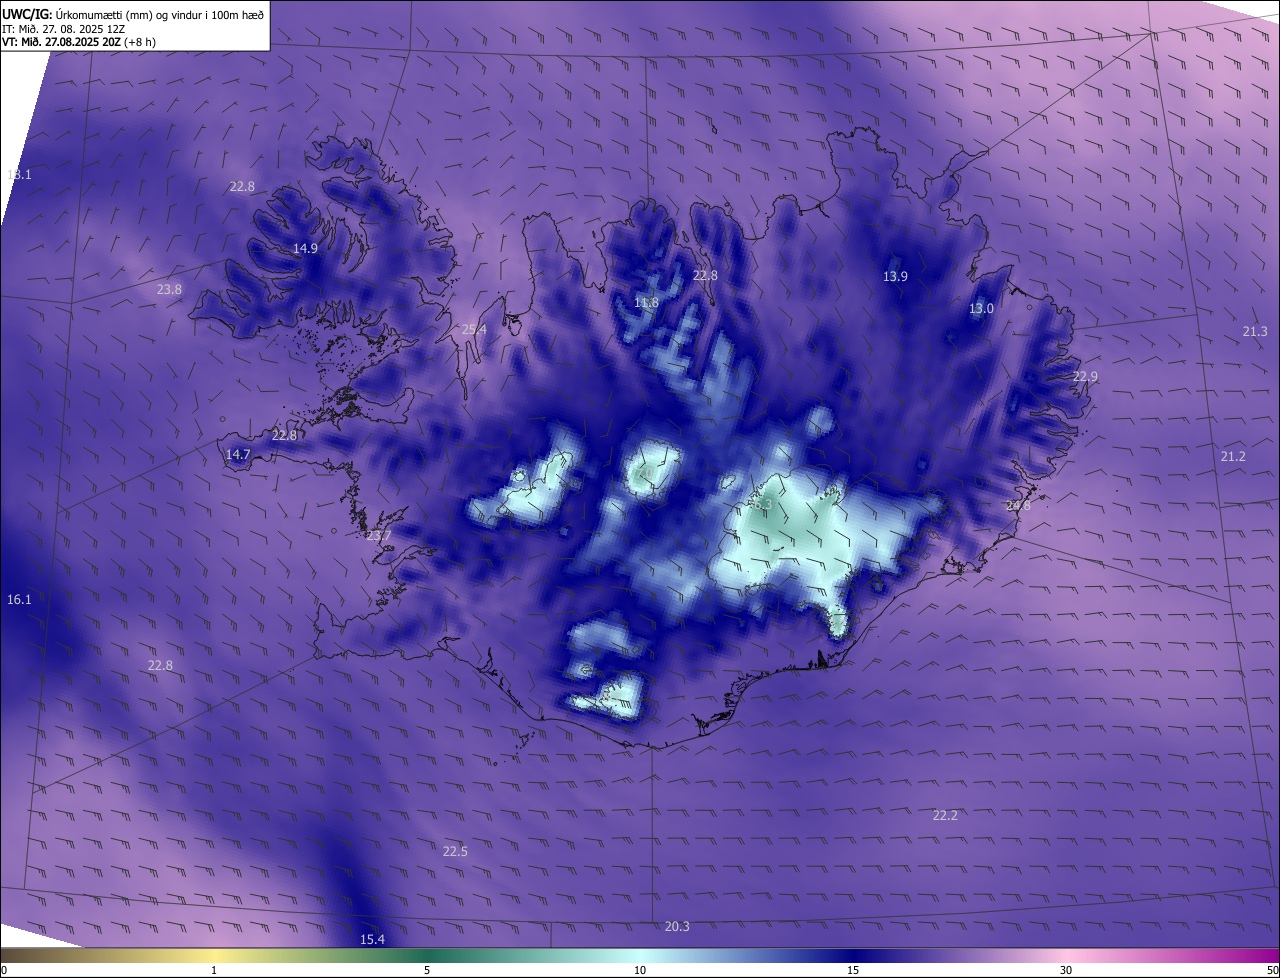Click the 7.0 value label
The image size is (1280, 978).
[x=643, y=473]
